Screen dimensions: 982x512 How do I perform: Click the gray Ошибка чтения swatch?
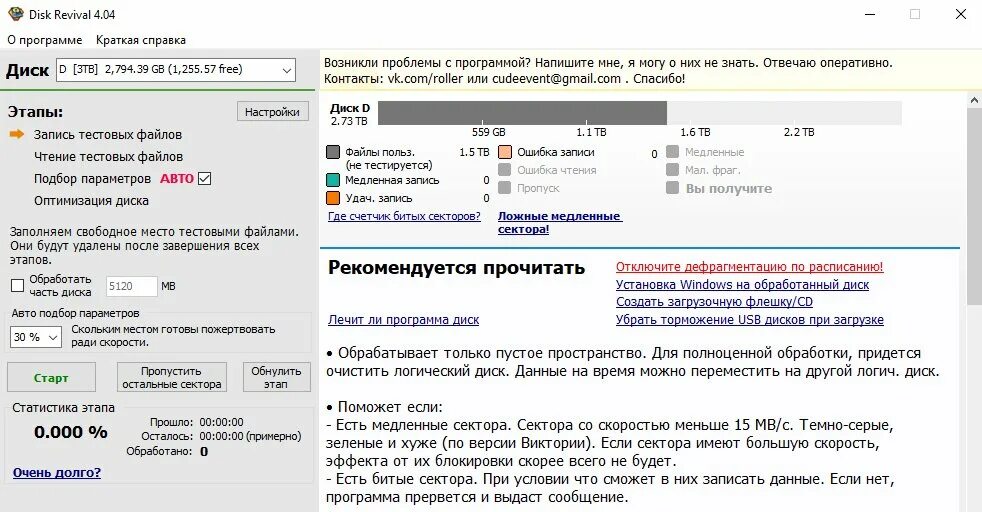point(505,170)
